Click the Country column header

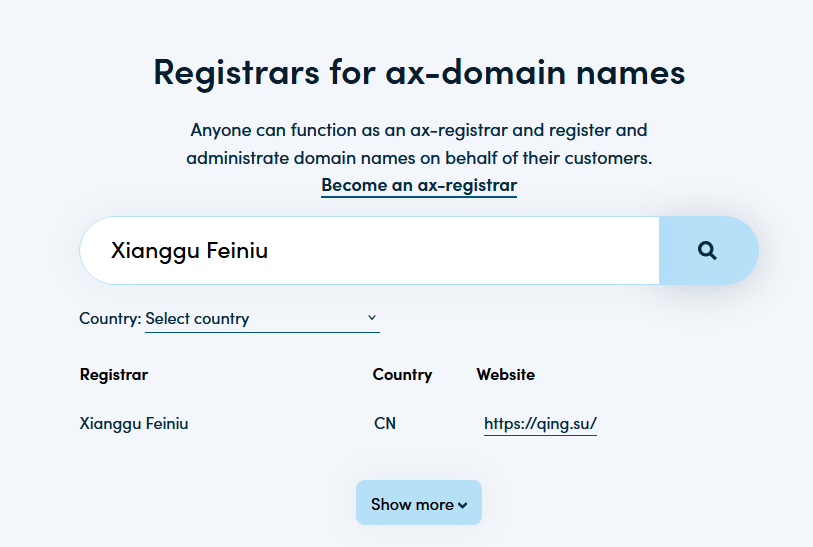(x=402, y=375)
